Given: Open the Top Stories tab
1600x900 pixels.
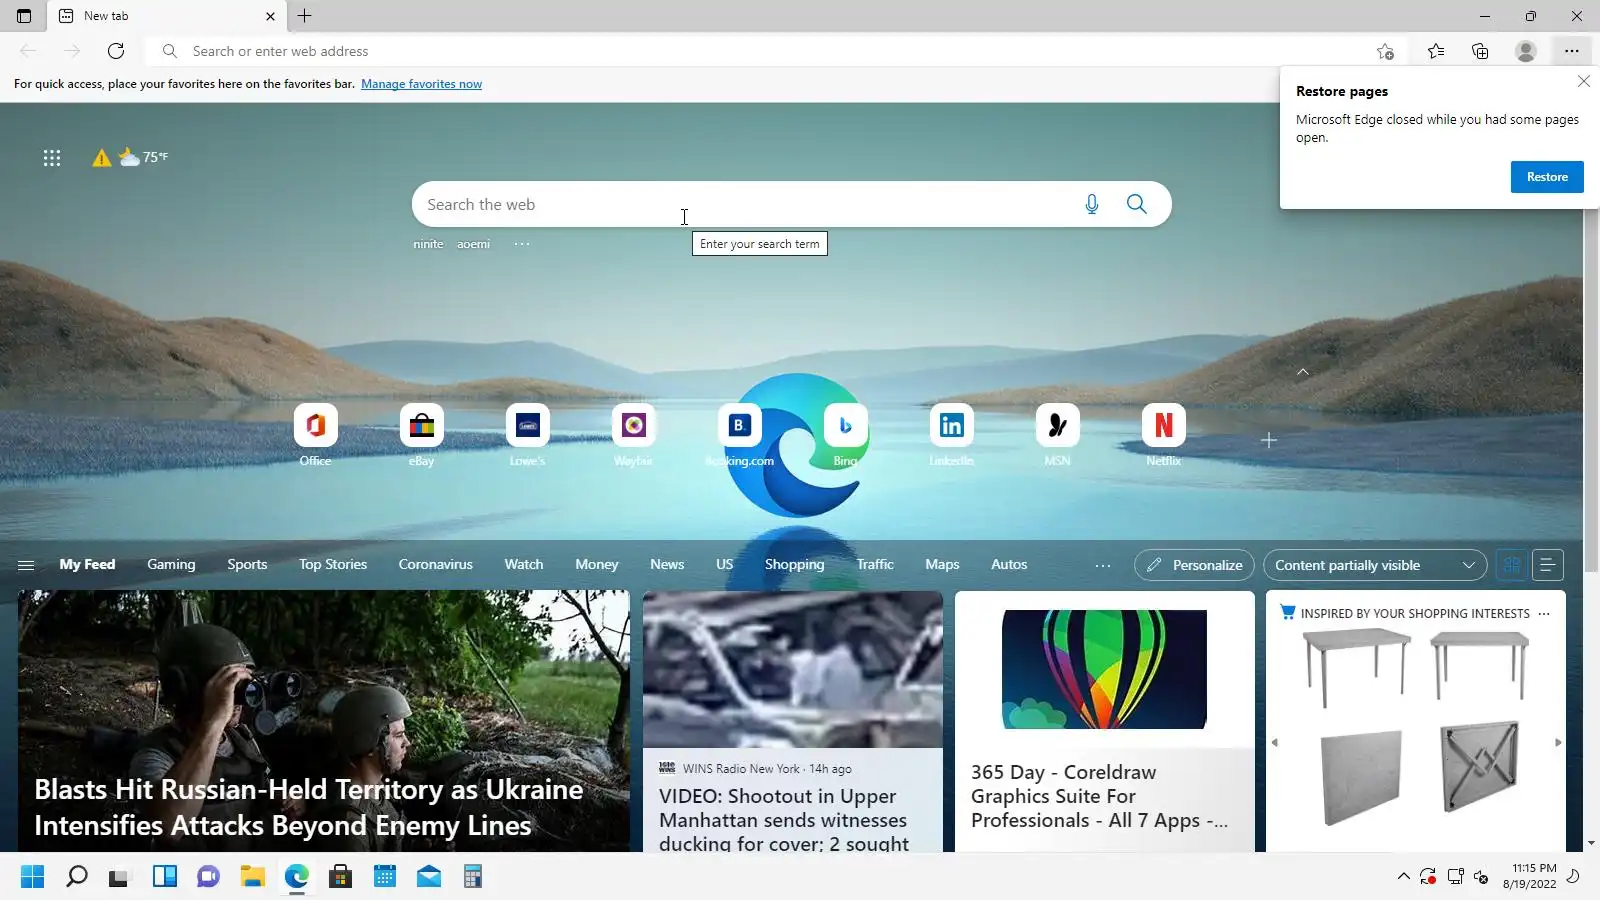Looking at the screenshot, I should (333, 565).
